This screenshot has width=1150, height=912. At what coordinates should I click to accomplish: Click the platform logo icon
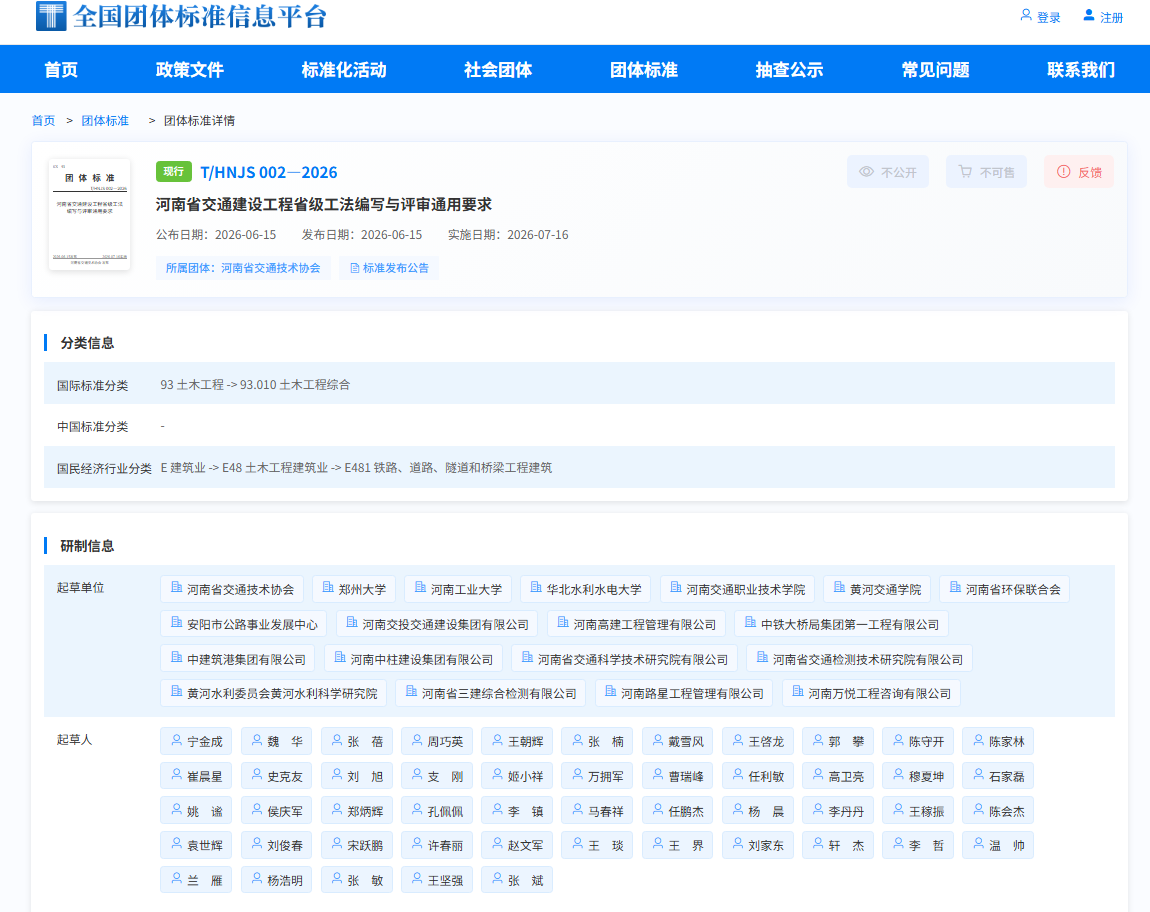click(x=51, y=15)
